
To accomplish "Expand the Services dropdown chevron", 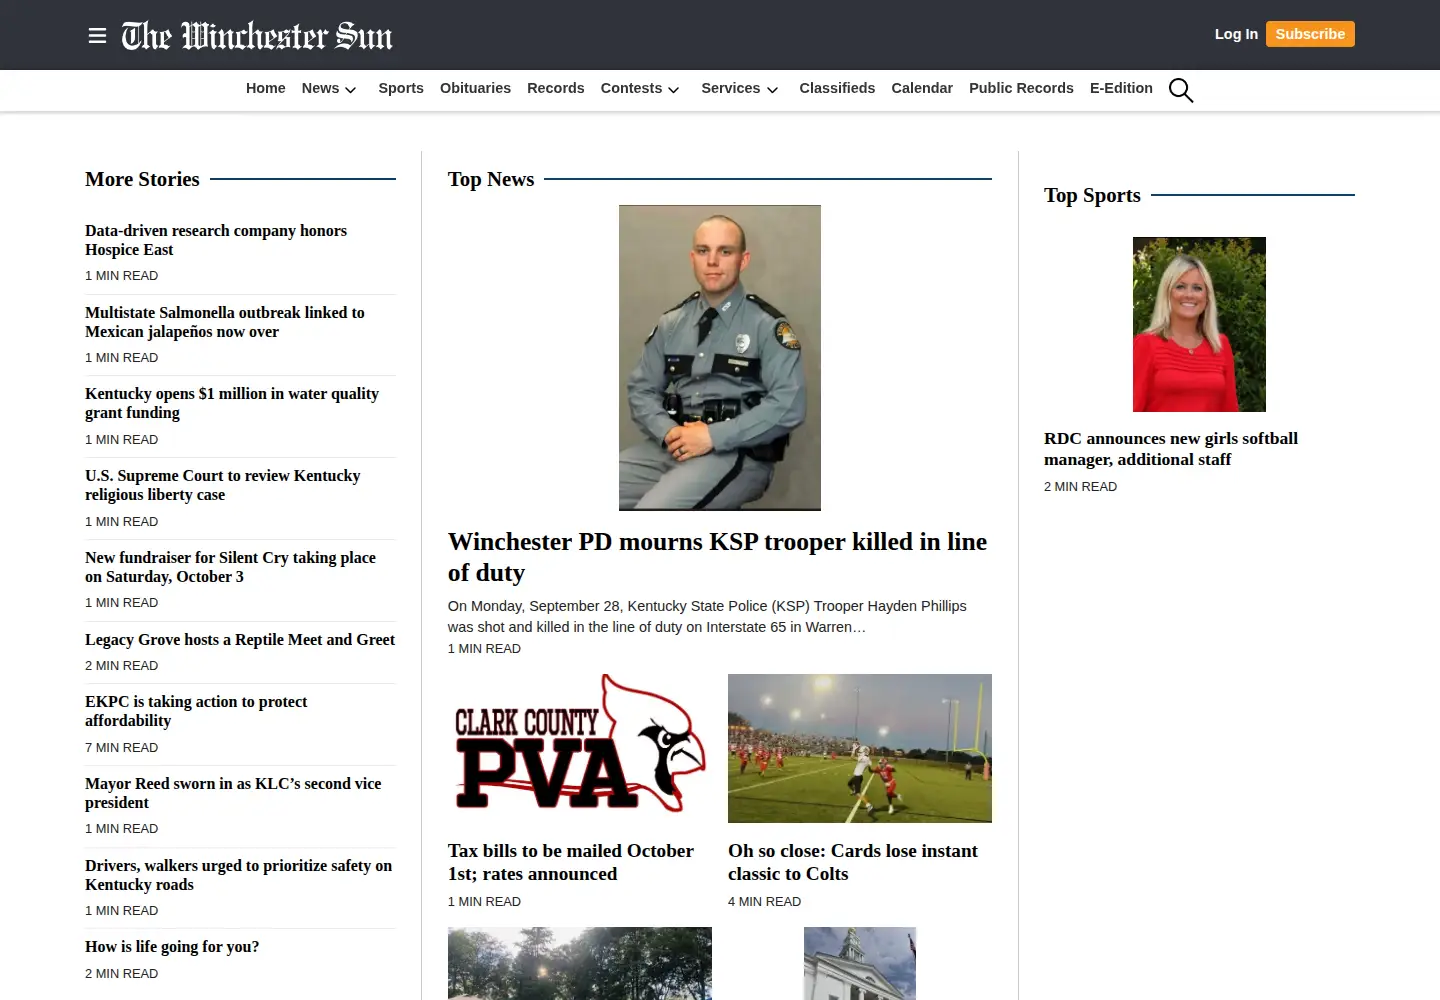I will pyautogui.click(x=772, y=89).
